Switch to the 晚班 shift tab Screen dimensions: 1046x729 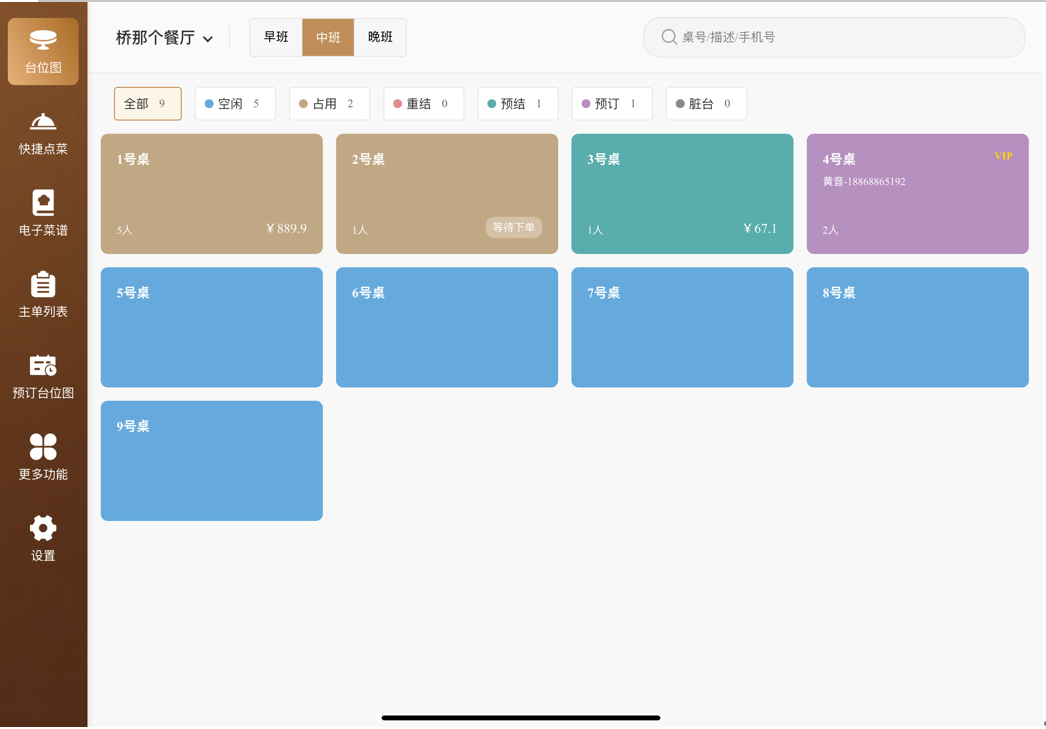380,38
